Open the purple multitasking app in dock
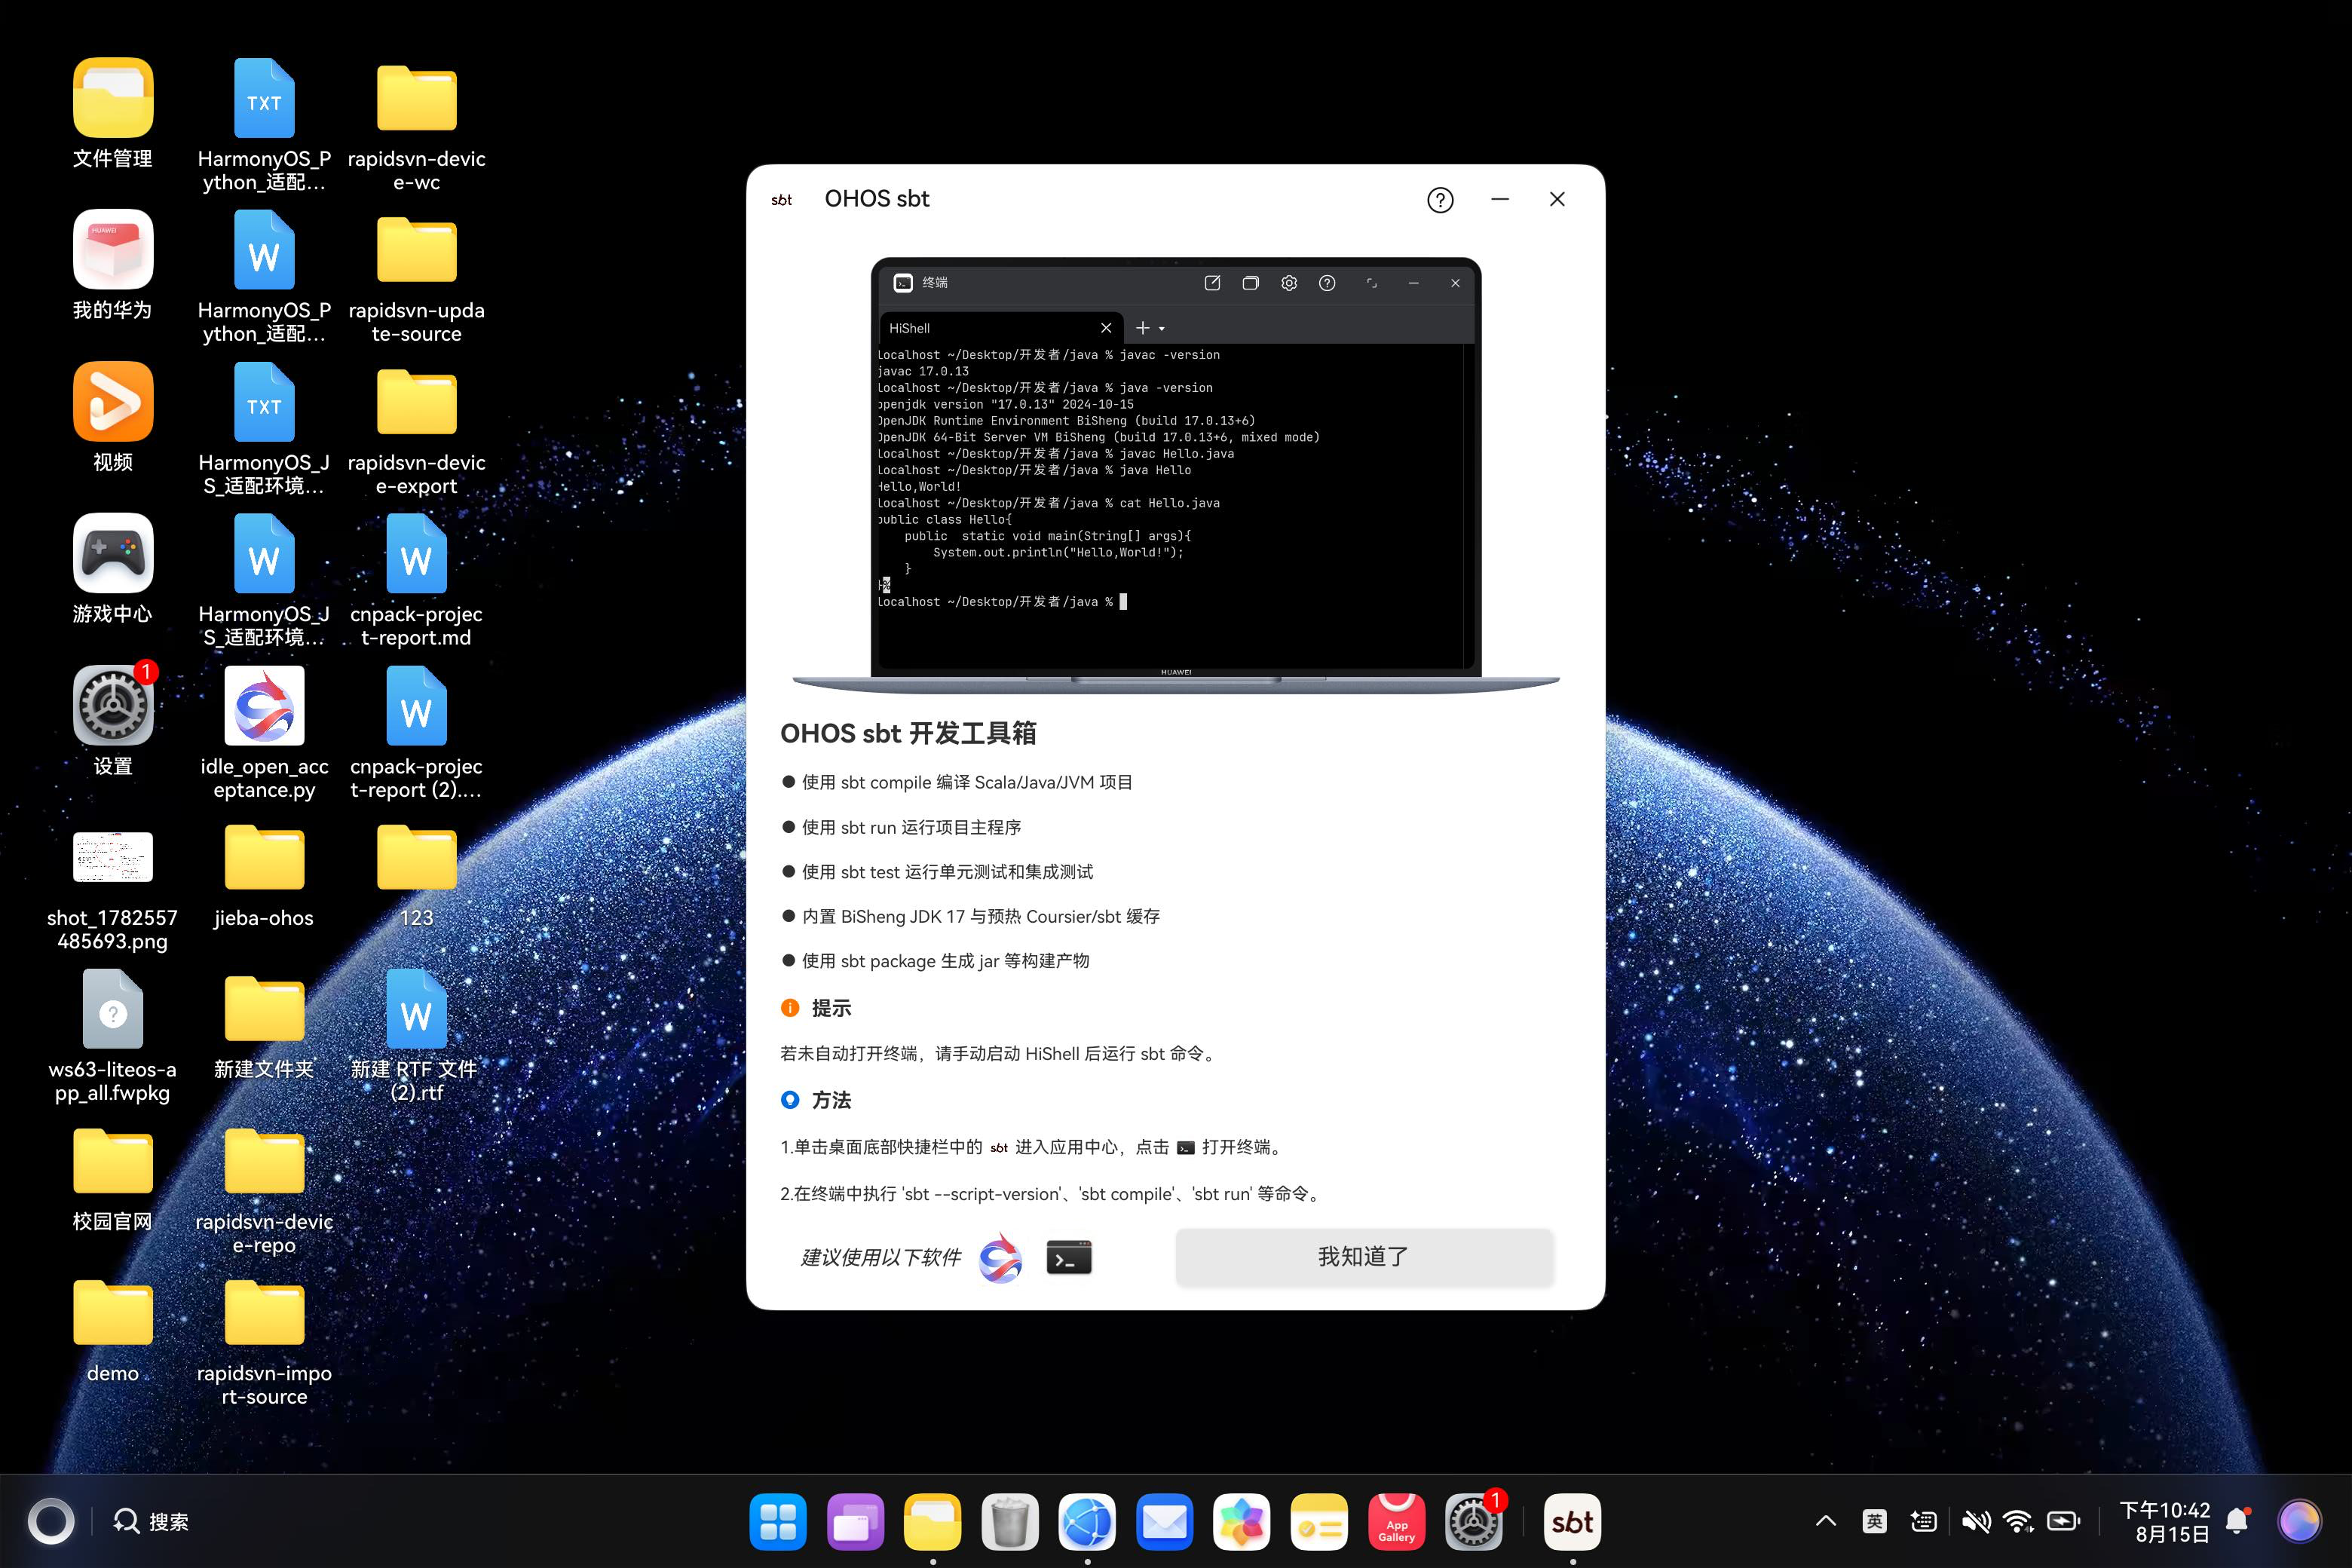Image resolution: width=2352 pixels, height=1568 pixels. (855, 1522)
